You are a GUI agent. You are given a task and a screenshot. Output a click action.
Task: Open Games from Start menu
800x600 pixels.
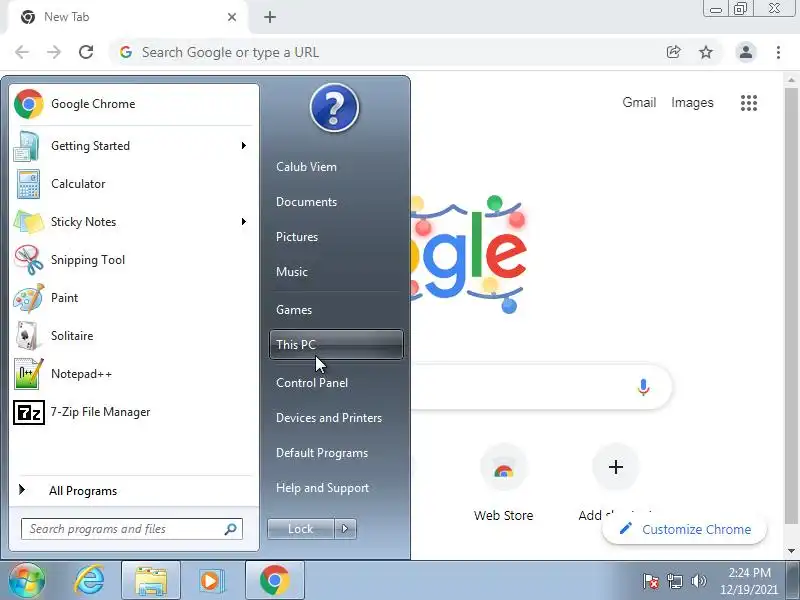pos(294,310)
